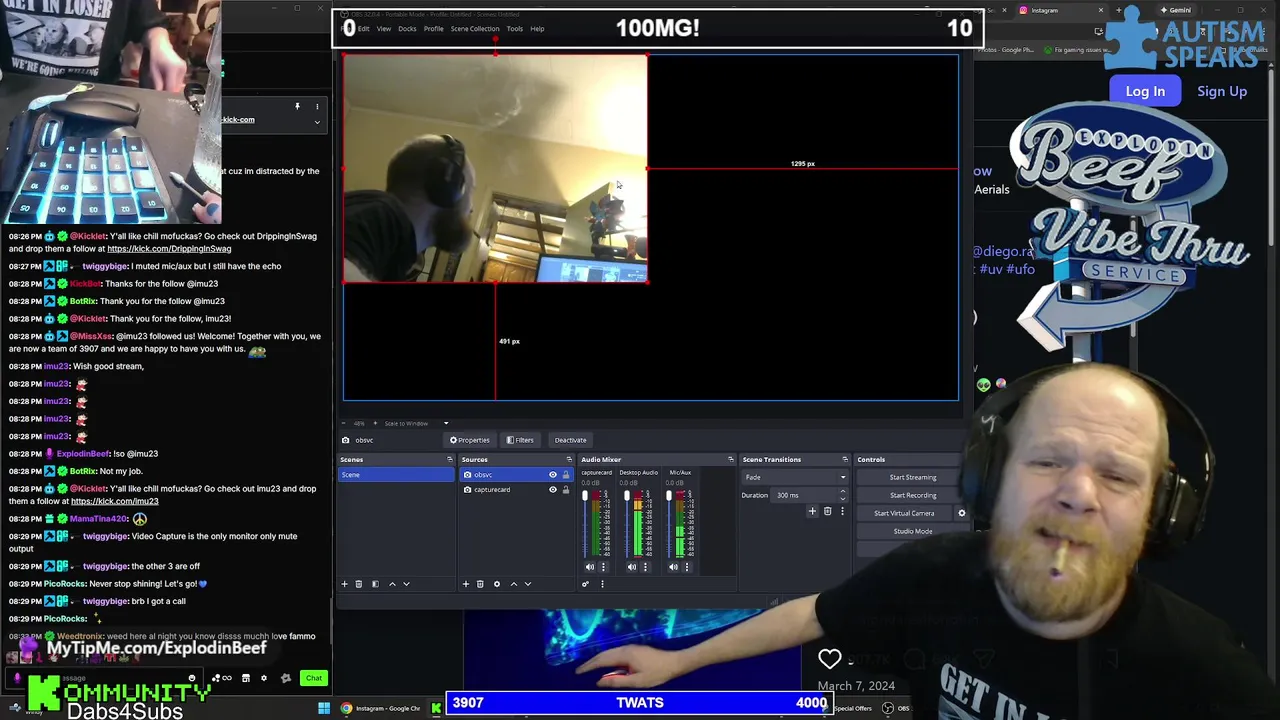This screenshot has width=1280, height=720.
Task: Open the Mic/Aux options three-dot menu
Action: [x=687, y=567]
